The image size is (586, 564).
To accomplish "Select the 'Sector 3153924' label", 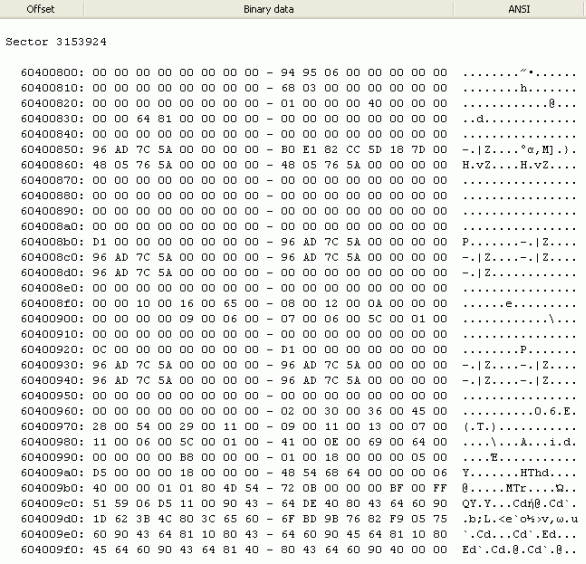I will coord(56,41).
